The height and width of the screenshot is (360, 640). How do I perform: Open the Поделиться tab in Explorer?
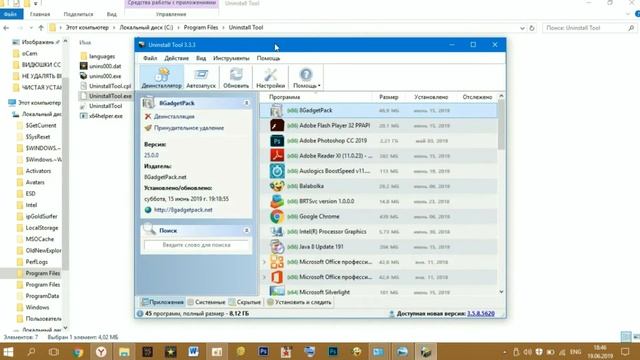click(x=78, y=14)
